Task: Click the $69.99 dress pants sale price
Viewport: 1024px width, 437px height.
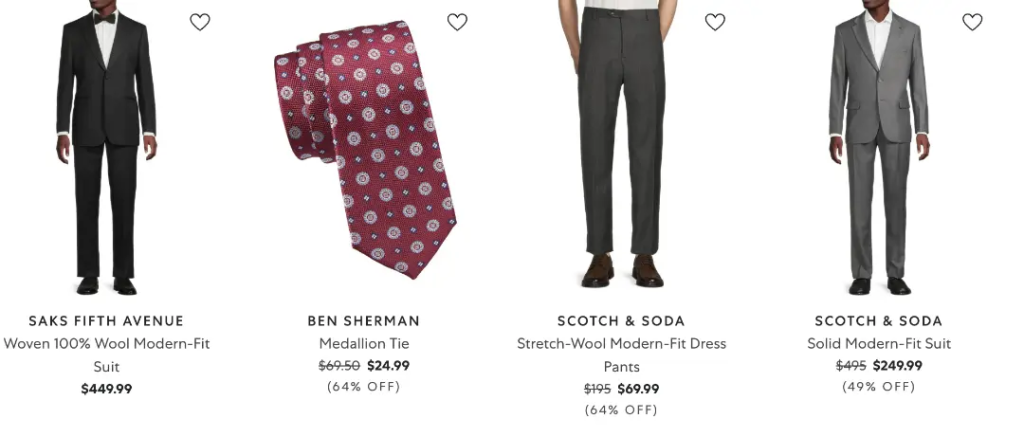Action: (x=638, y=389)
